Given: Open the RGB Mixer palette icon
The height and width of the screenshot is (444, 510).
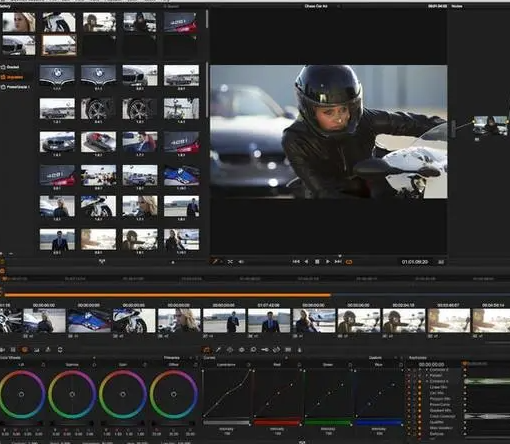Looking at the screenshot, I should 36,350.
